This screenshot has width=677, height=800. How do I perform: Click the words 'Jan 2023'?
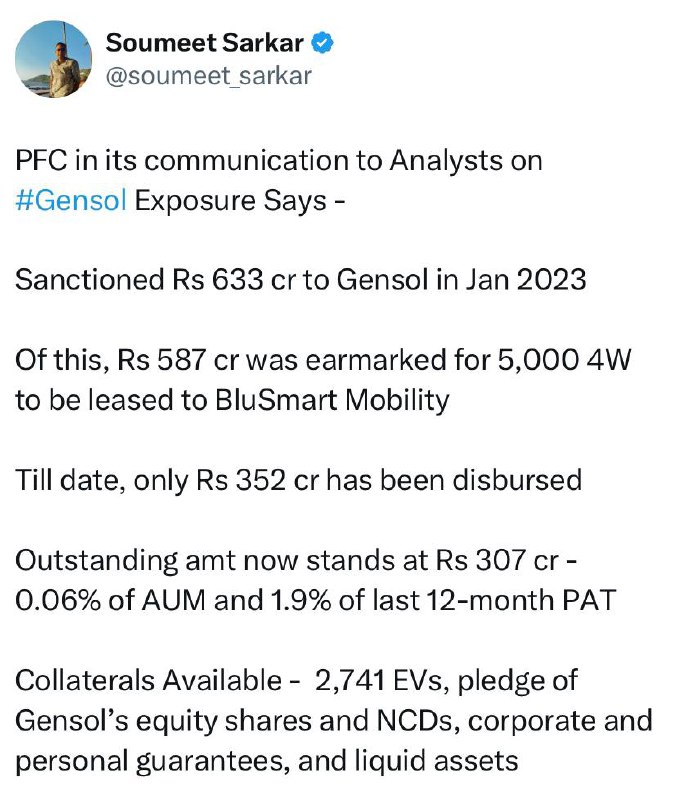coord(525,280)
